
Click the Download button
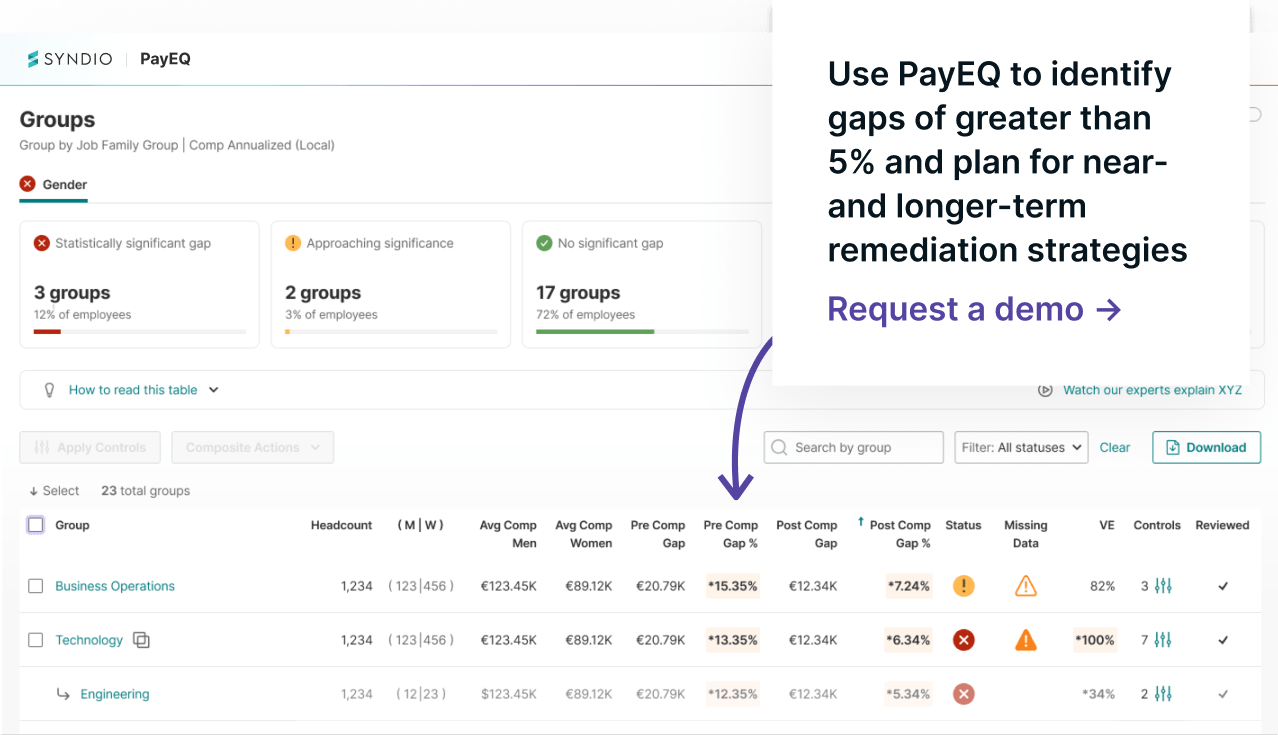tap(1207, 448)
